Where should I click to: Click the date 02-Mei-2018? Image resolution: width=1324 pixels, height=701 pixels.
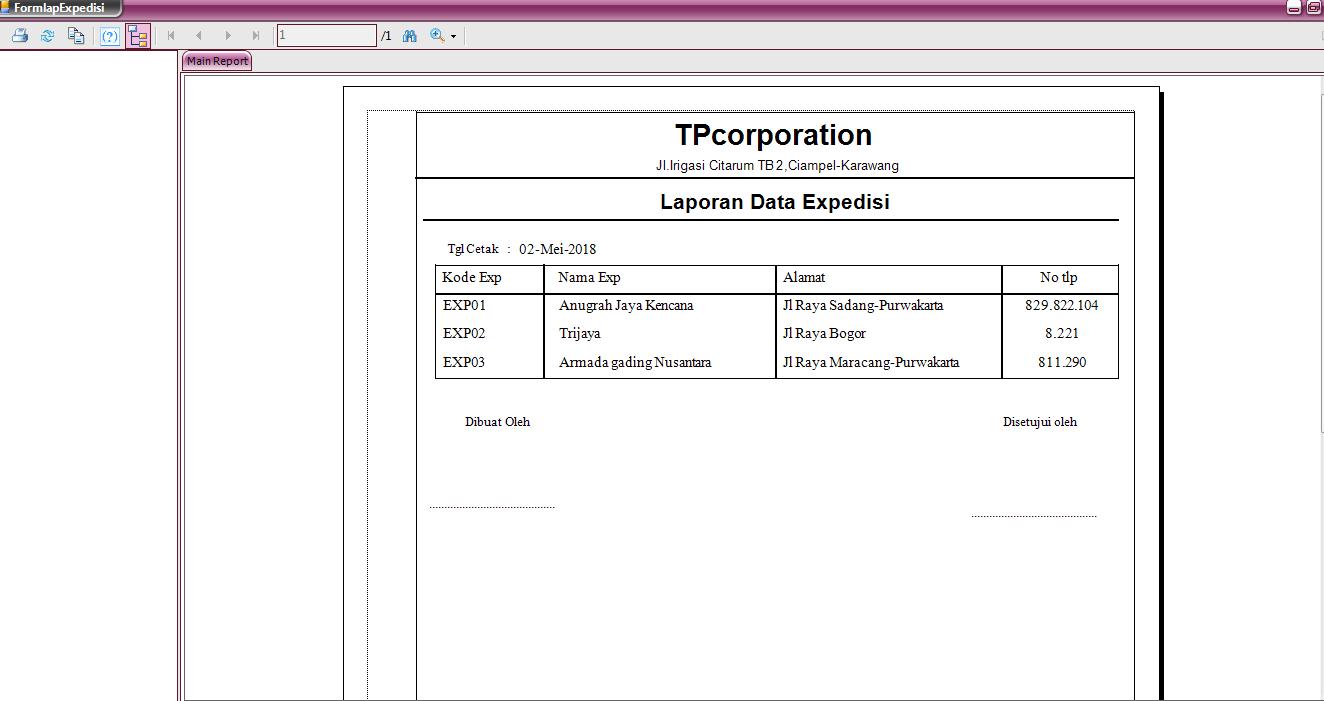coord(557,249)
